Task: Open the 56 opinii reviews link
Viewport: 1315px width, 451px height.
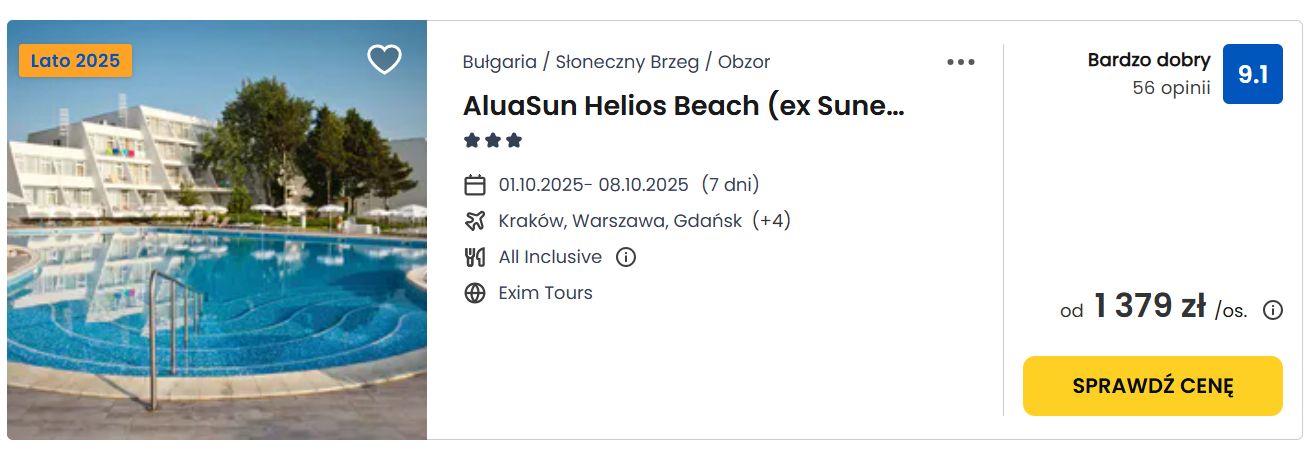Action: click(1171, 88)
